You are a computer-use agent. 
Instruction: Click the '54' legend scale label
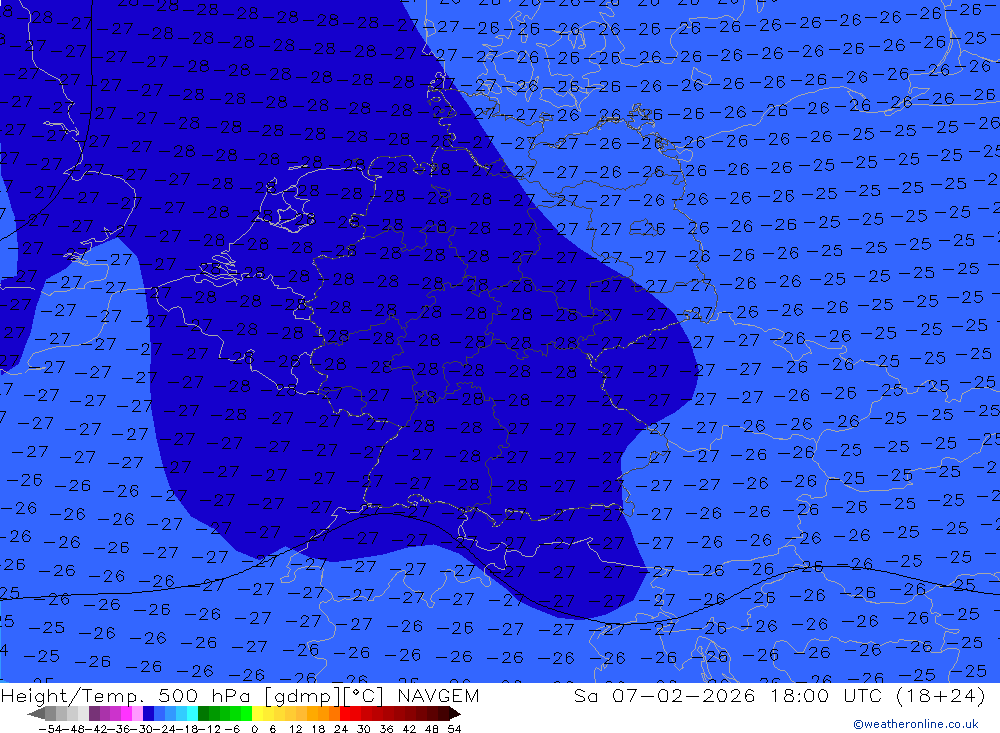[454, 729]
